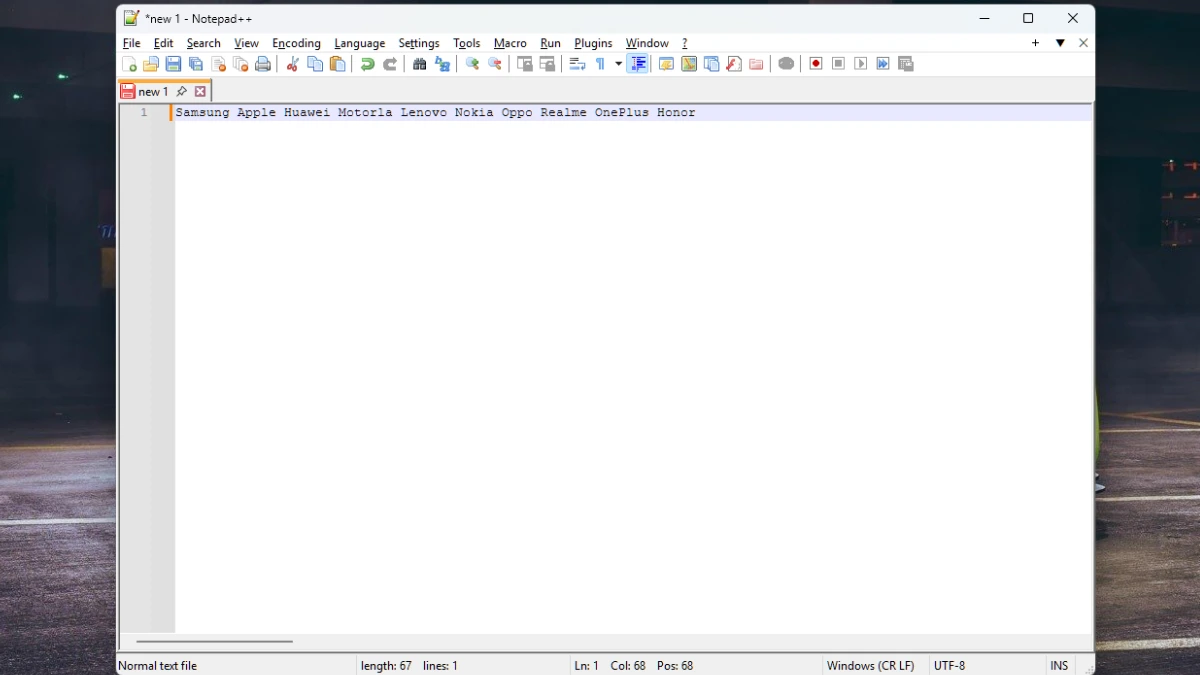
Task: Save the file with the blue floppy icon
Action: (173, 64)
